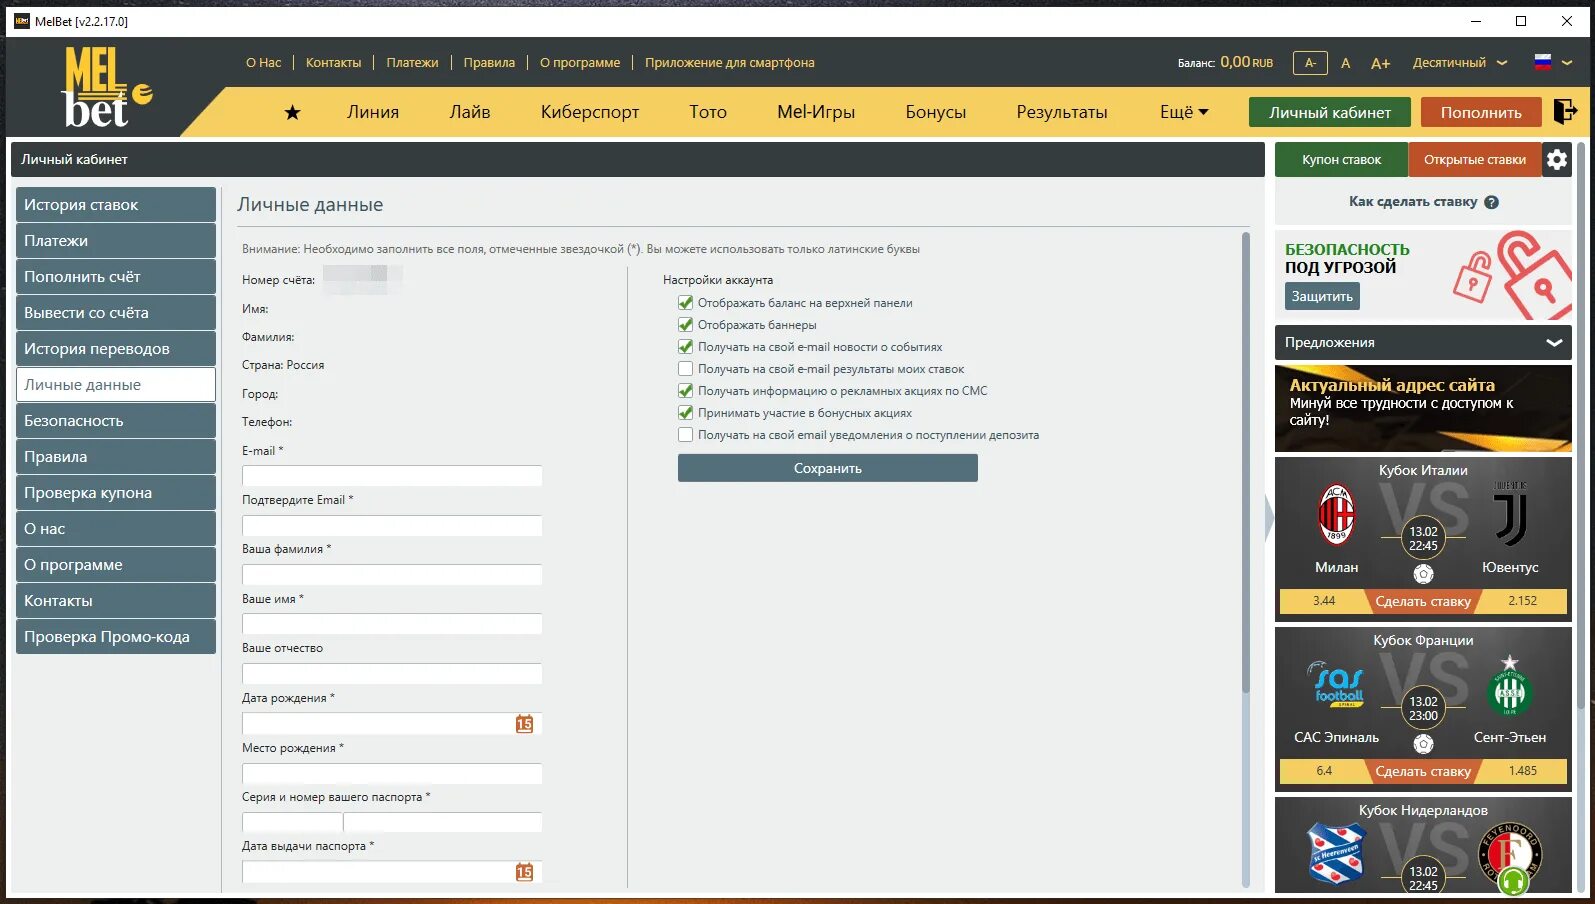The height and width of the screenshot is (904, 1595).
Task: Click the Сохранить button
Action: 828,468
